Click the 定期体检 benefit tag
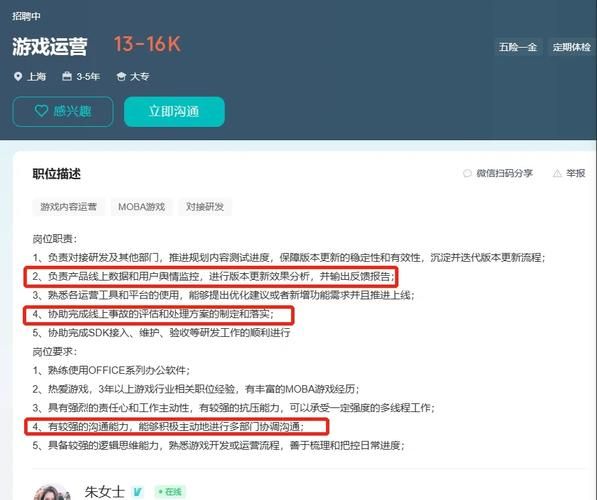Viewport: 597px width, 500px height. (571, 47)
